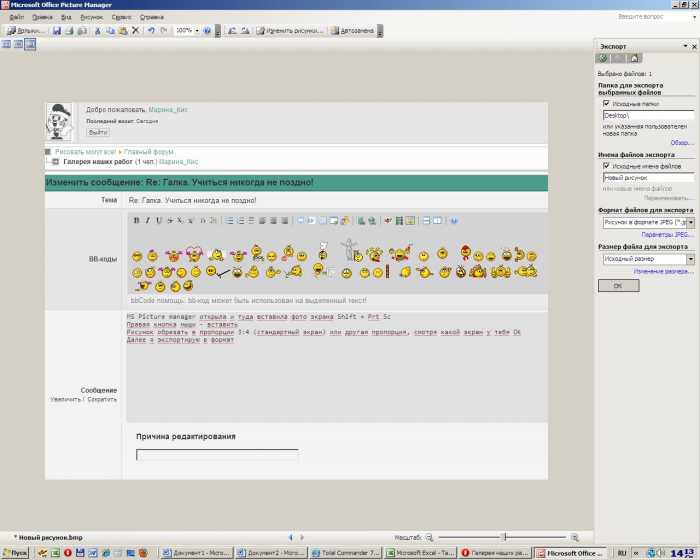The image size is (700, 560).
Task: Switch to single picture view icon
Action: 30,45
